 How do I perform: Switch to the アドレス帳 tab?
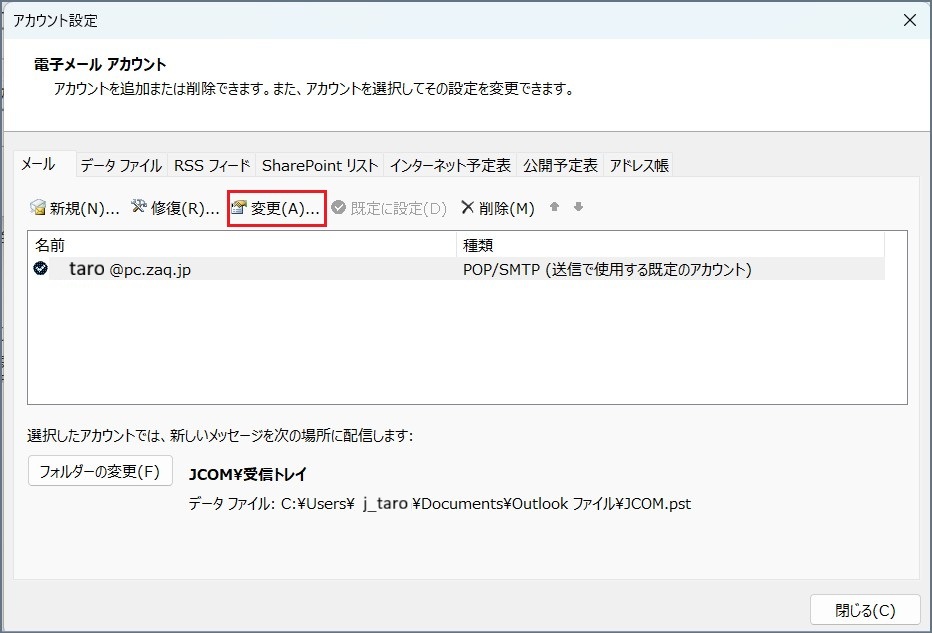pos(639,165)
